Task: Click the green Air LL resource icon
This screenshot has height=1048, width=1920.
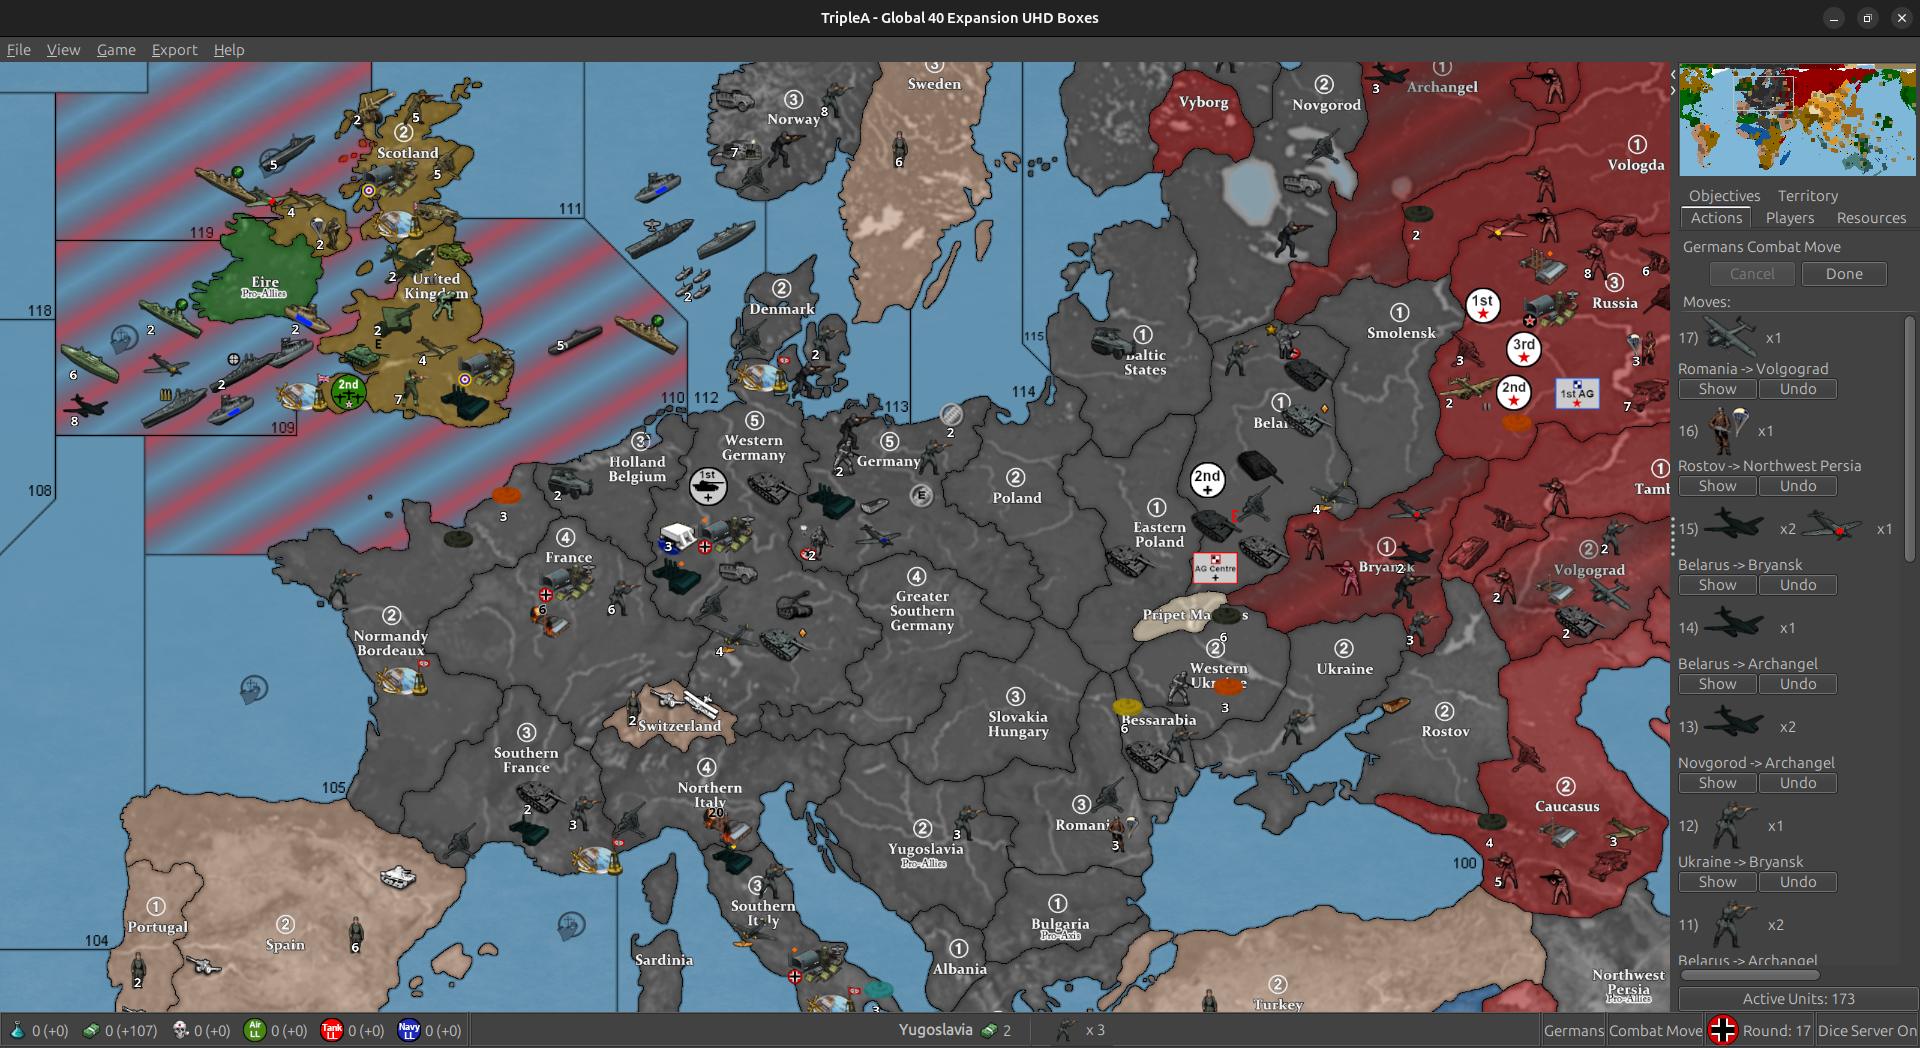Action: (254, 1030)
